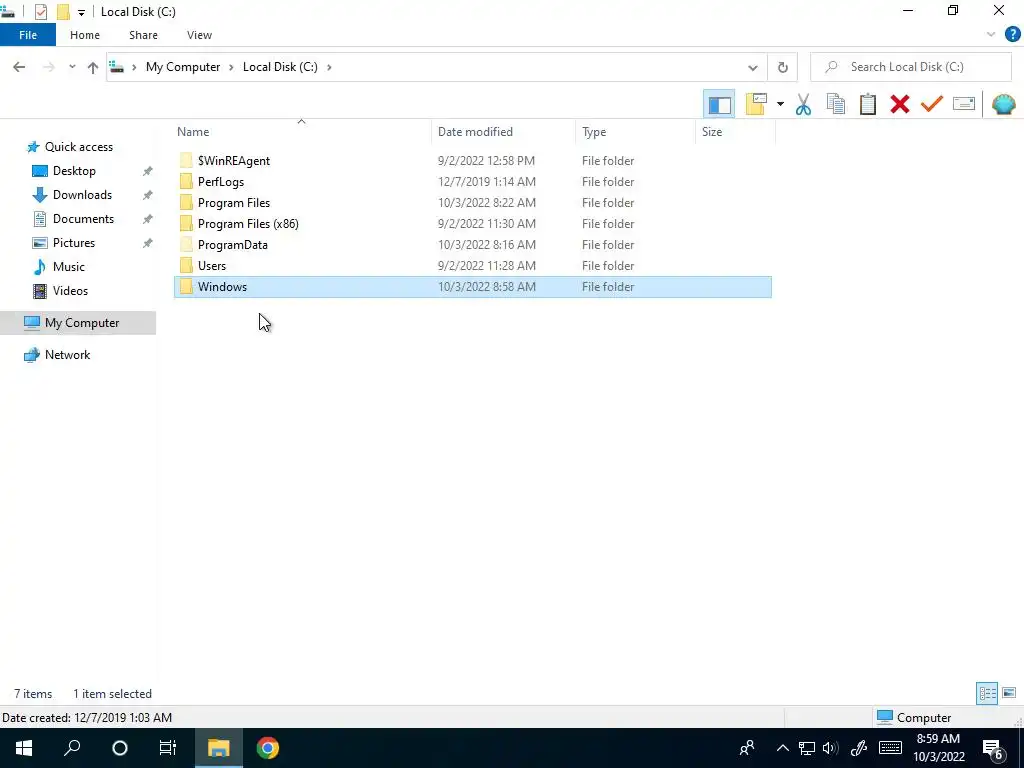
Task: Open the Quick Access Toolbar customize dropdown
Action: click(x=81, y=12)
